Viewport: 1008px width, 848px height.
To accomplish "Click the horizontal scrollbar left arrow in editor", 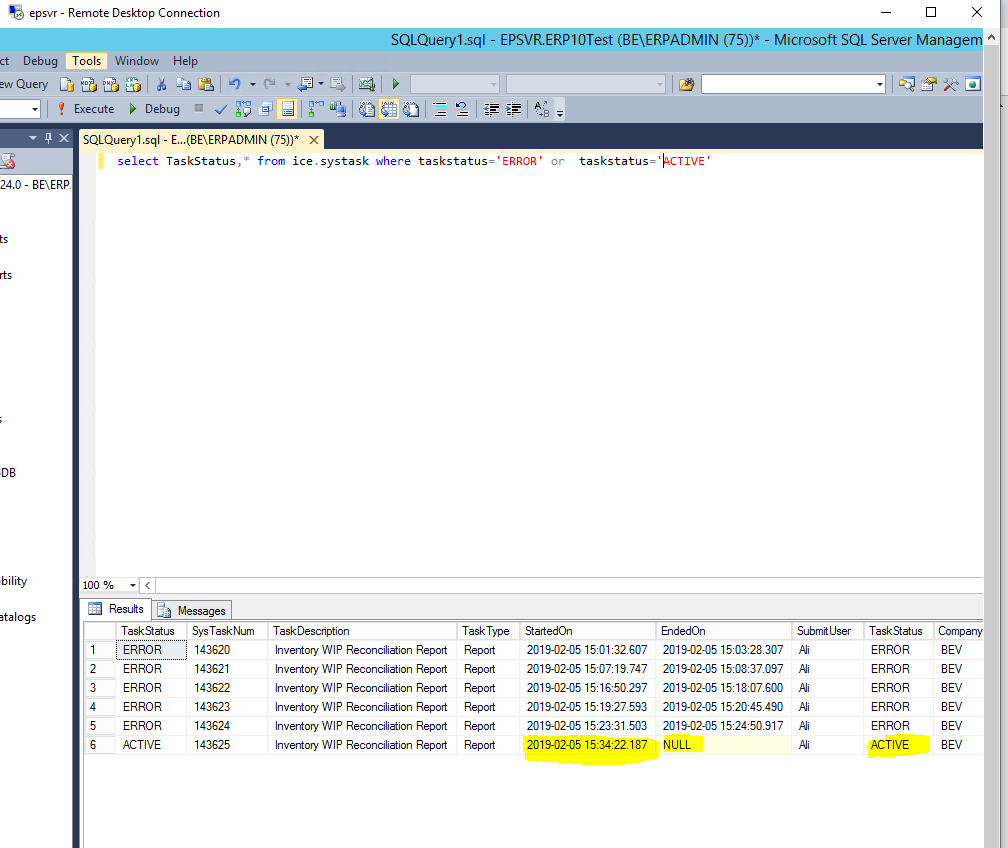I will (x=148, y=585).
